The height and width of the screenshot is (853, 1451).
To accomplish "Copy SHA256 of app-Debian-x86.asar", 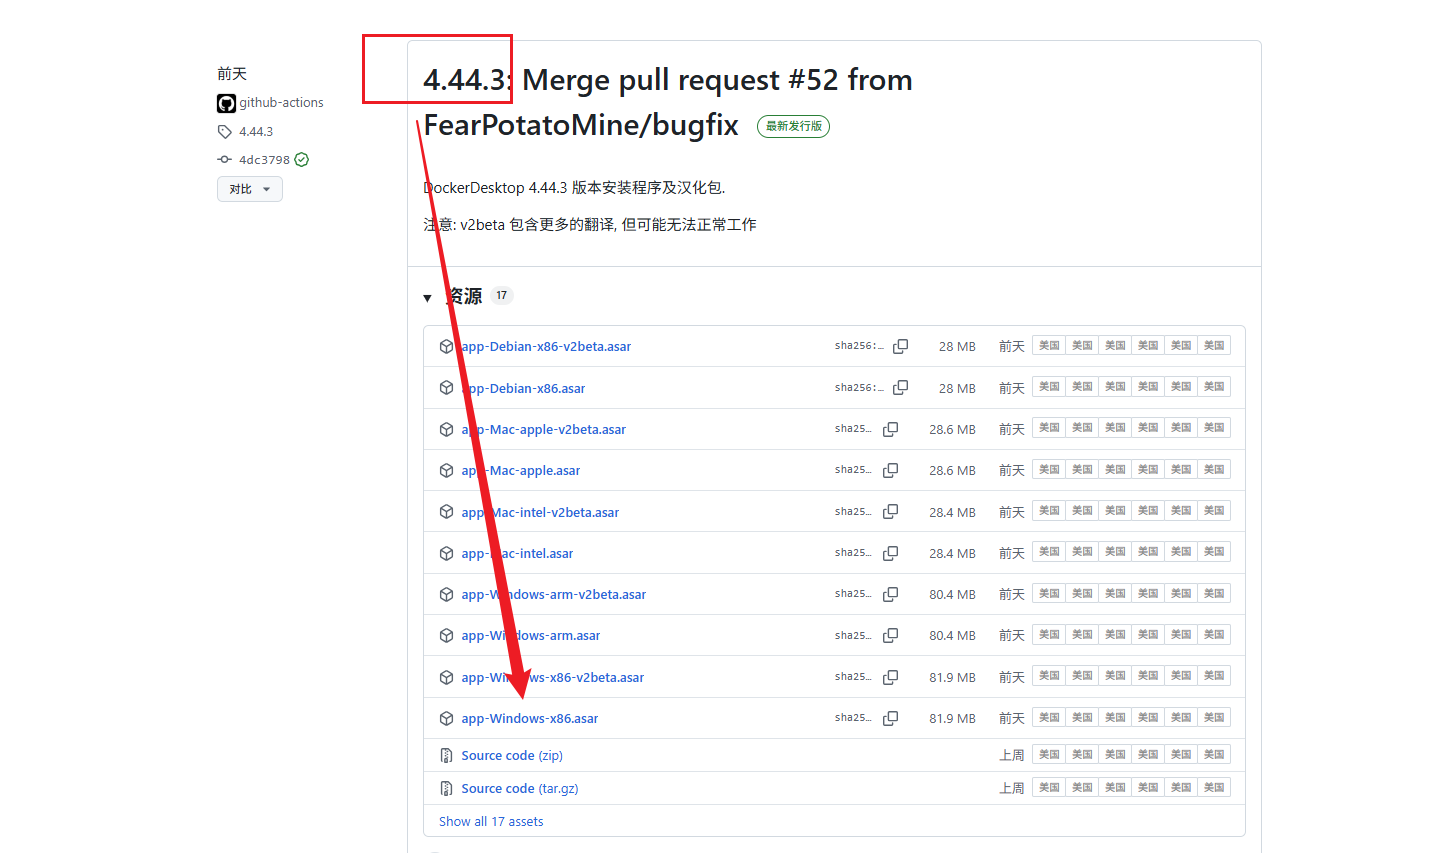I will (x=900, y=387).
